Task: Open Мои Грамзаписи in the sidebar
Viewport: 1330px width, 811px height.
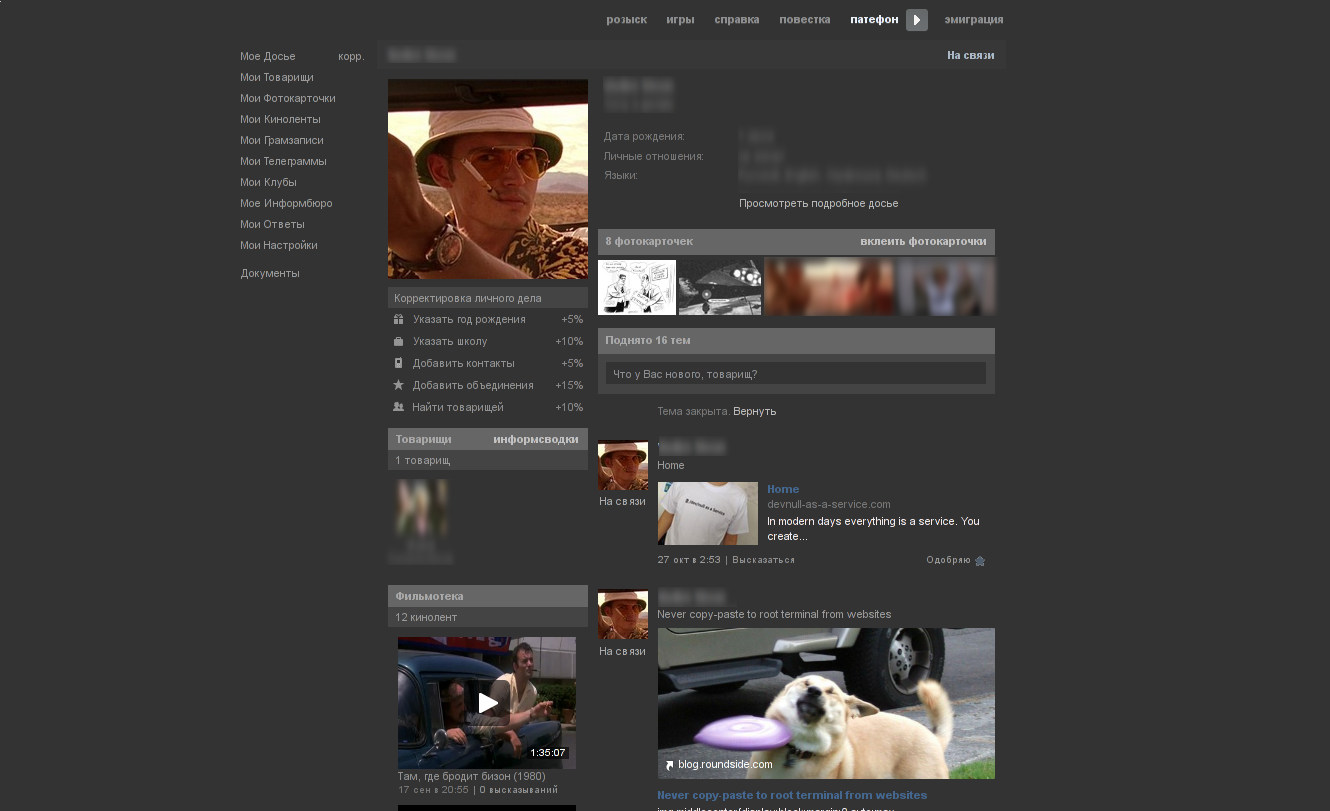Action: tap(282, 141)
